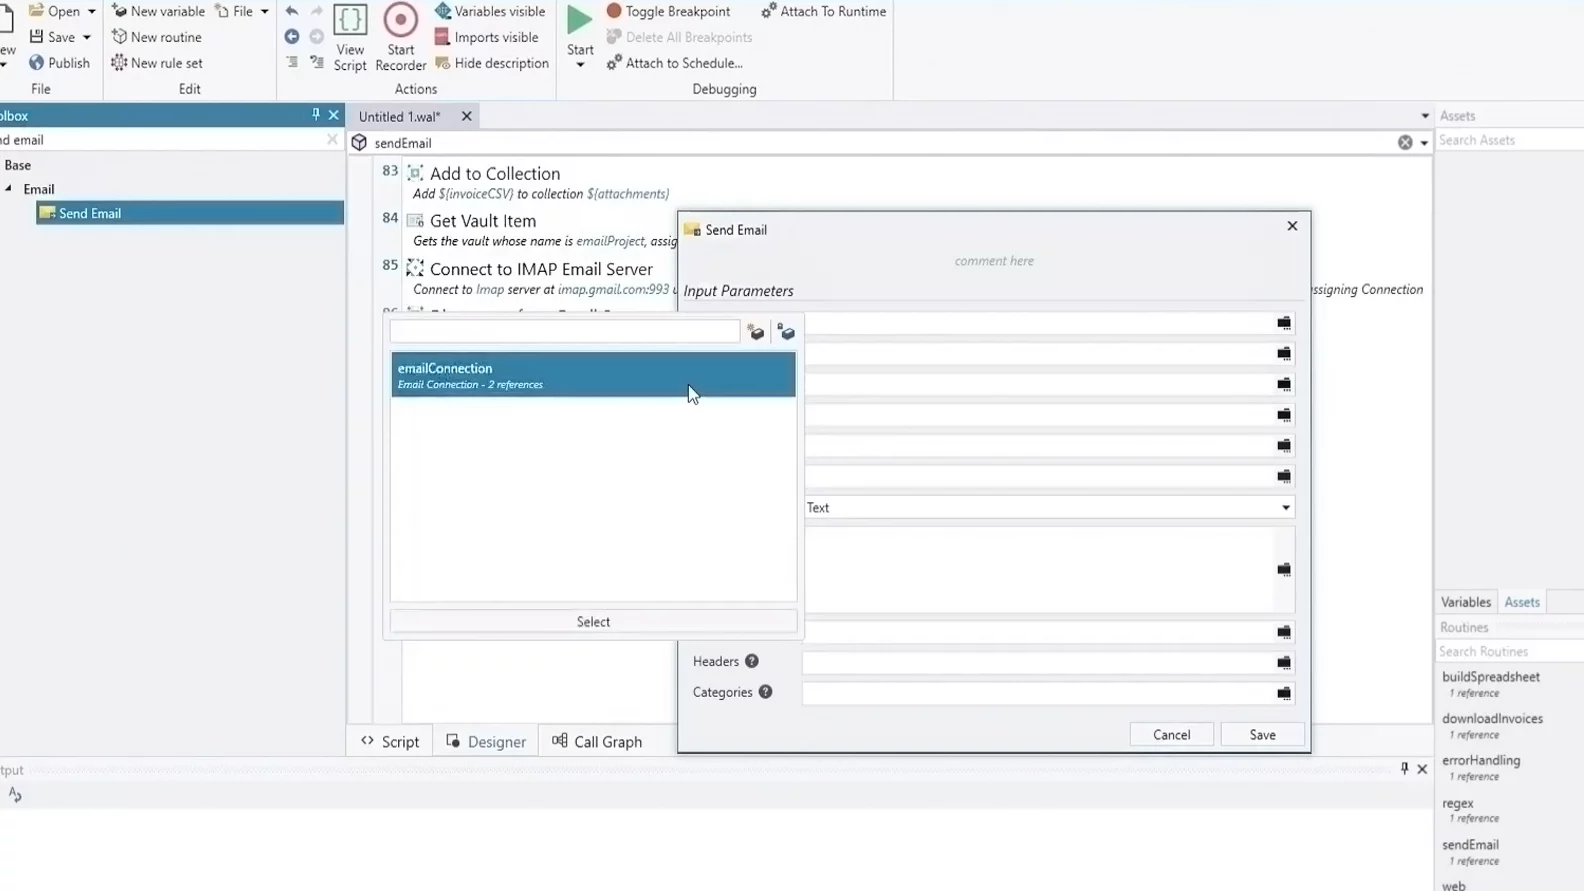Run the script with Start button

coord(579,21)
